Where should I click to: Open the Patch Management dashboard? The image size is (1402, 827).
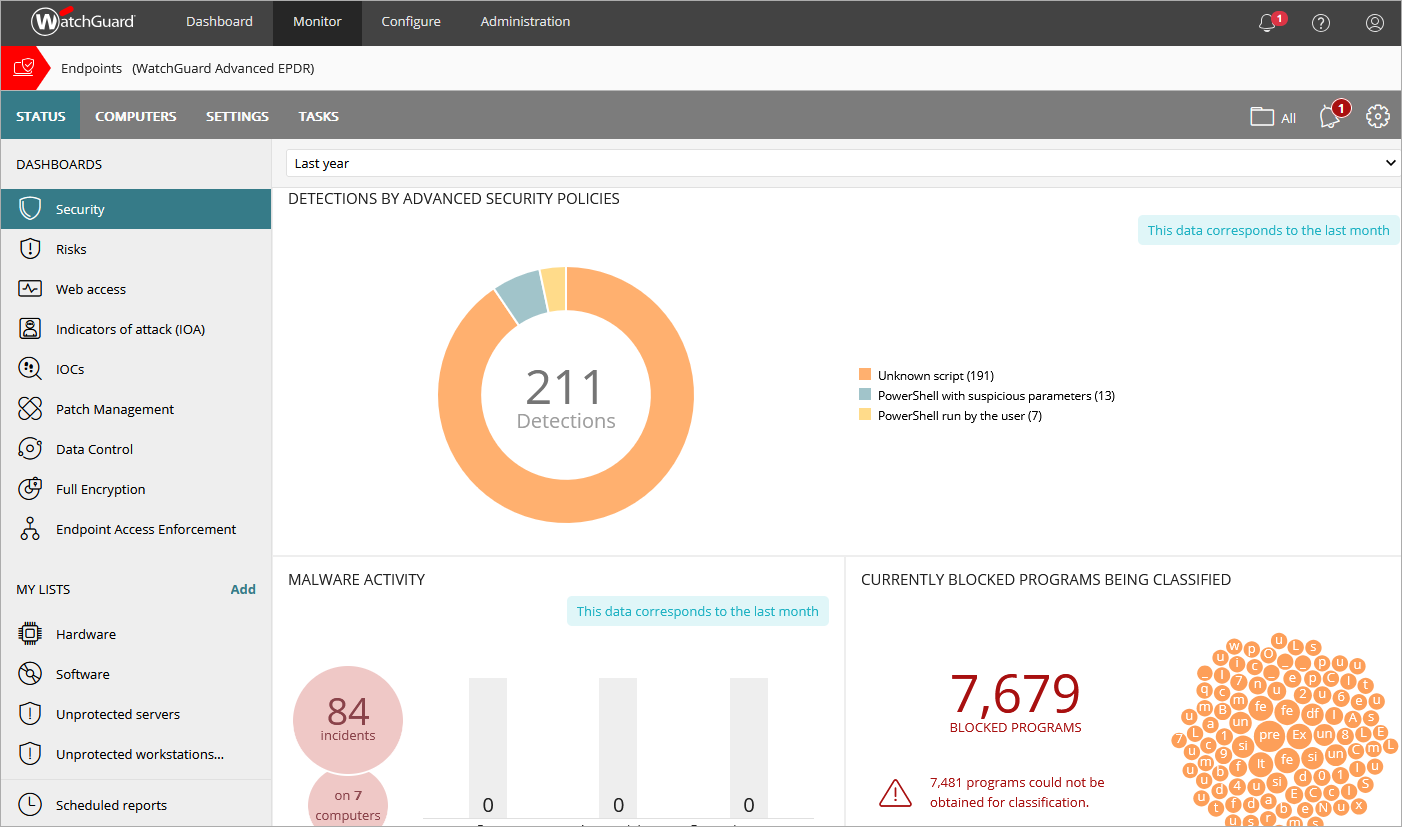coord(114,409)
